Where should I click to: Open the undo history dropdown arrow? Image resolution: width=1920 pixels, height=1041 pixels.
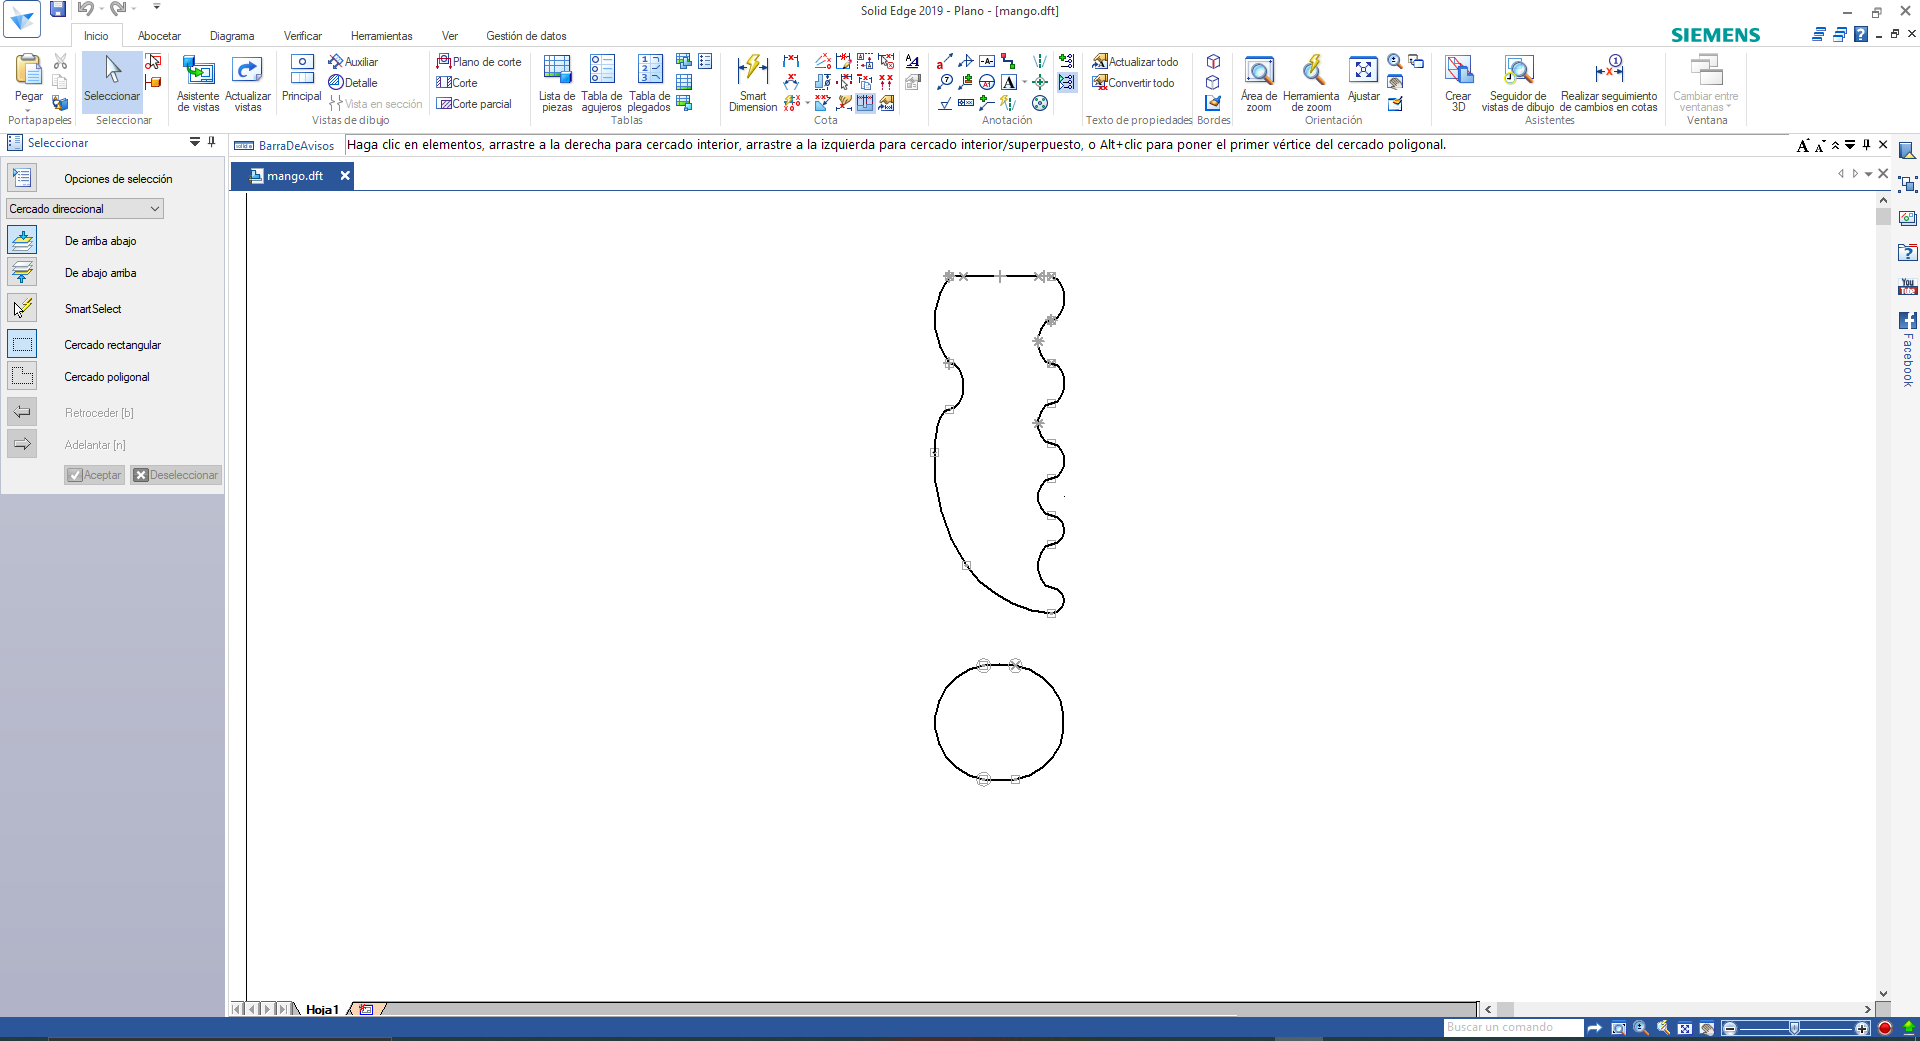click(x=102, y=9)
